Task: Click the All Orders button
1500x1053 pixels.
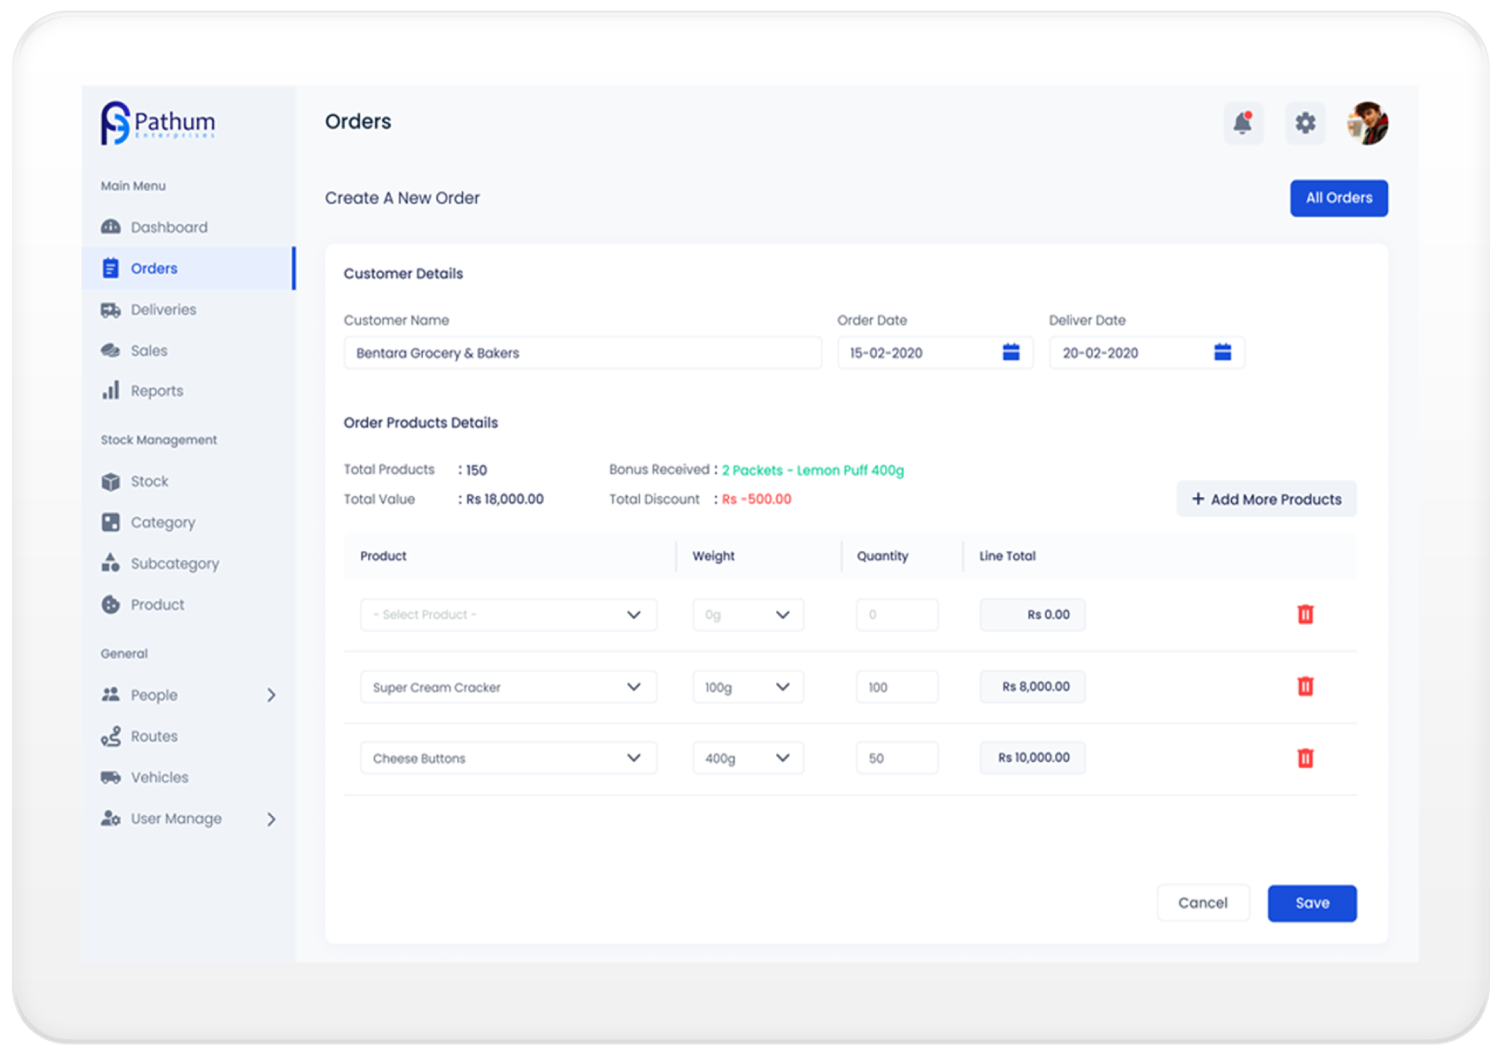Action: (x=1338, y=197)
